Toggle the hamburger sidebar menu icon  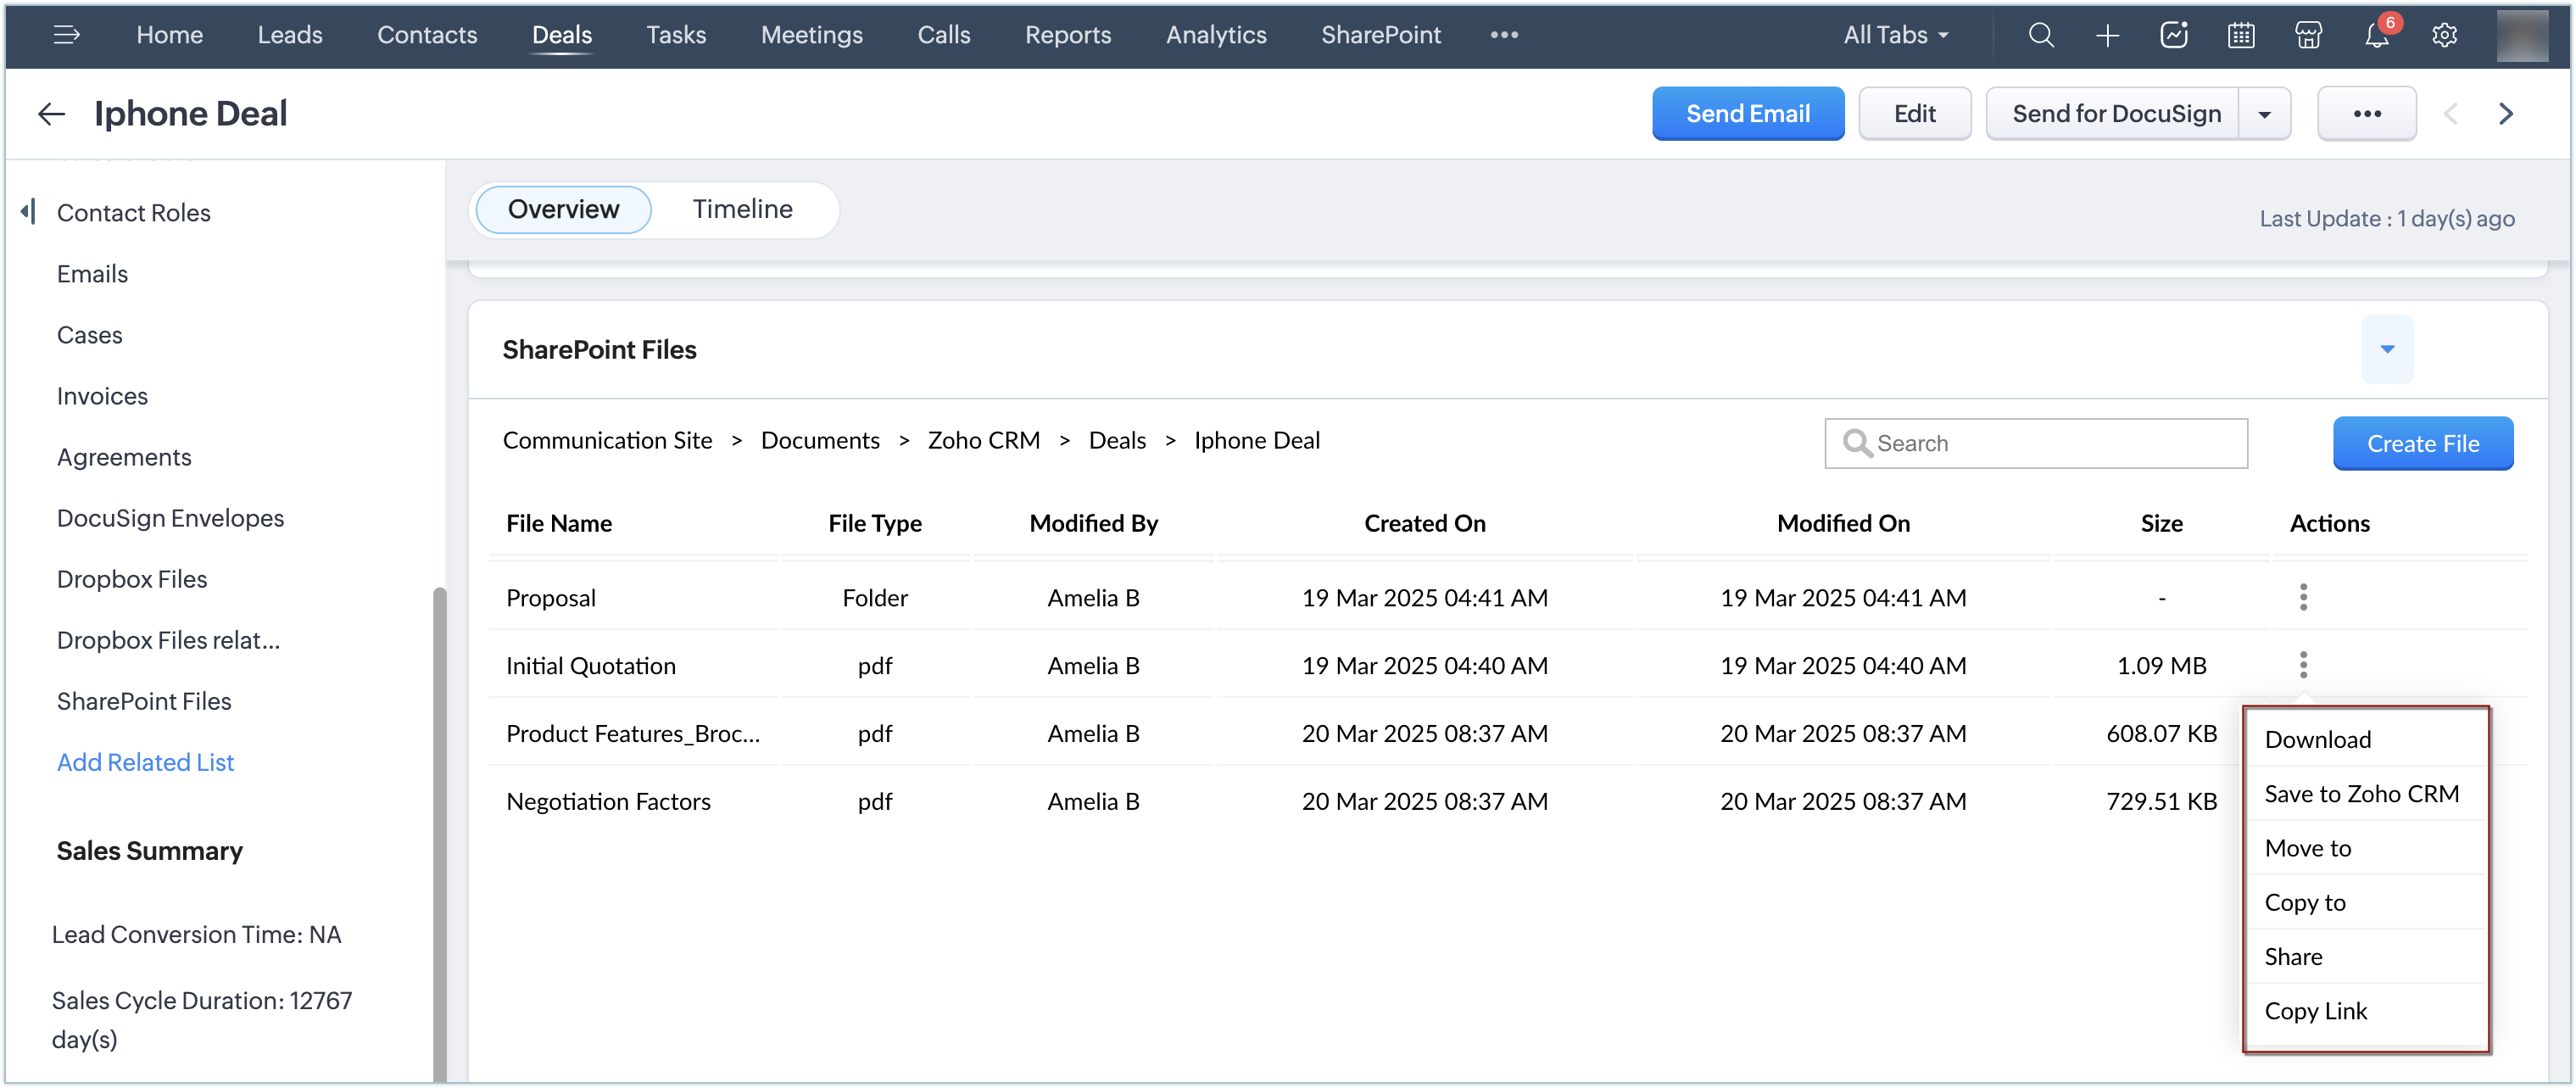coord(66,35)
